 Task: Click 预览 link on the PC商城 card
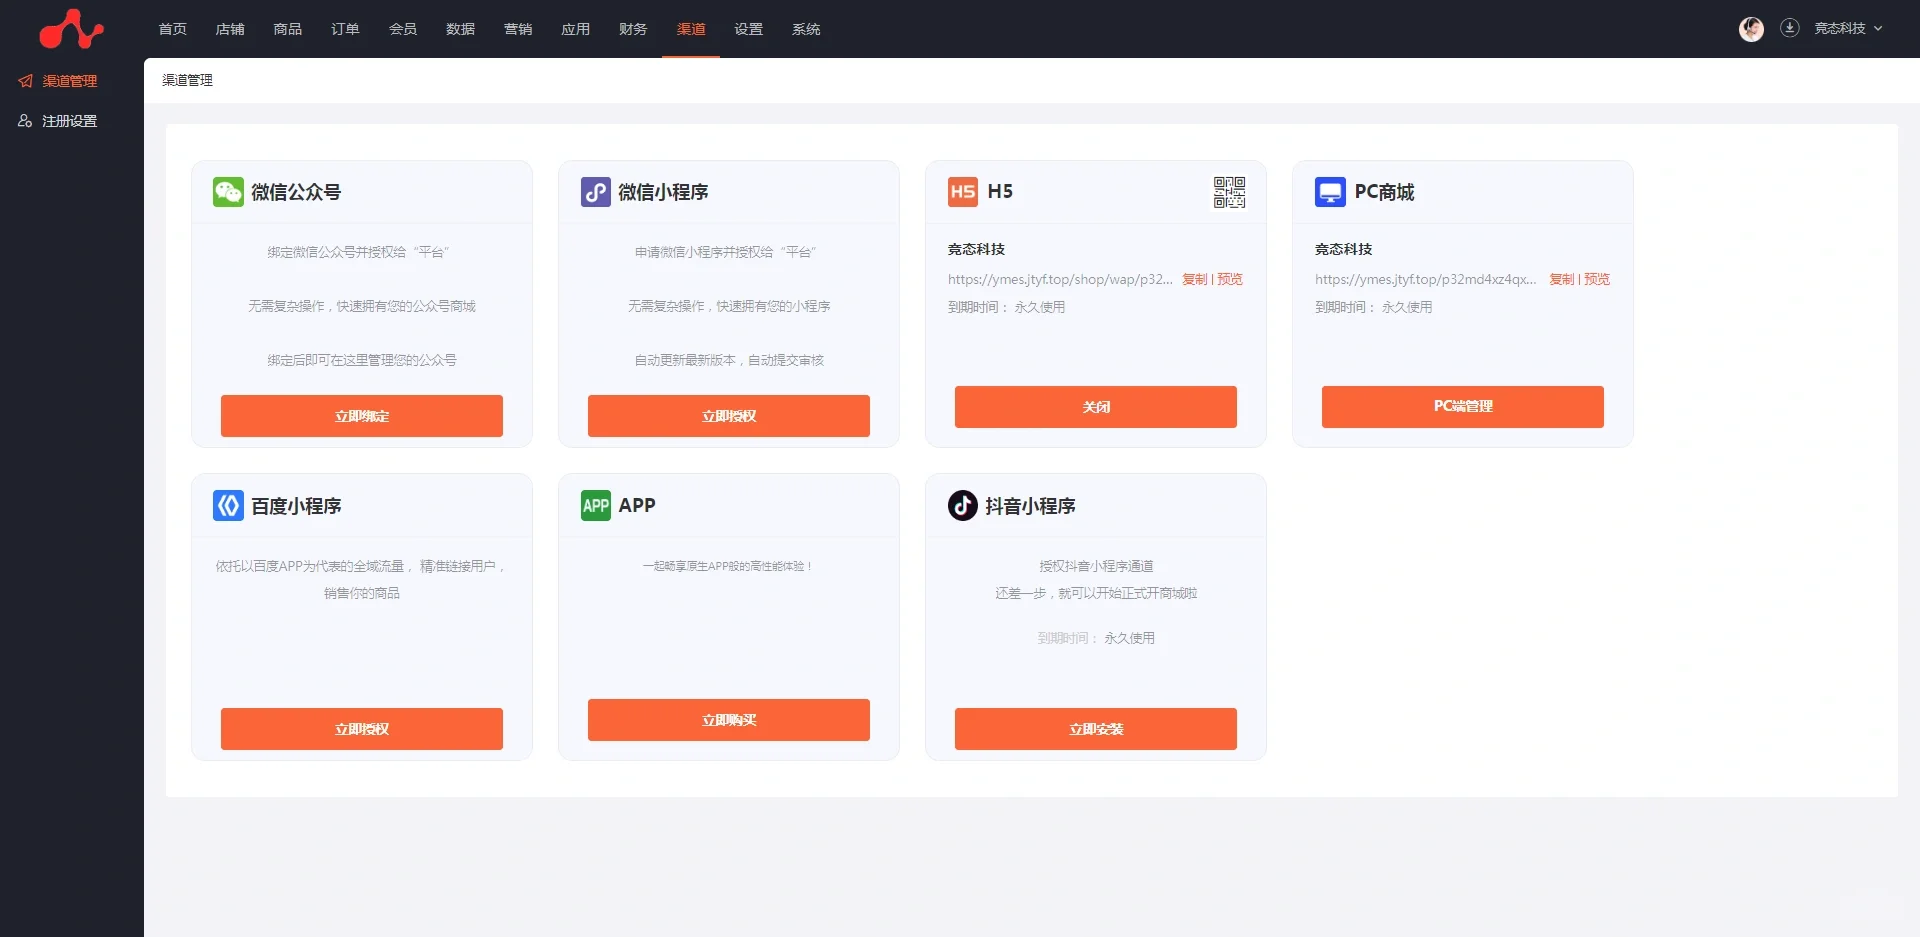click(1596, 279)
